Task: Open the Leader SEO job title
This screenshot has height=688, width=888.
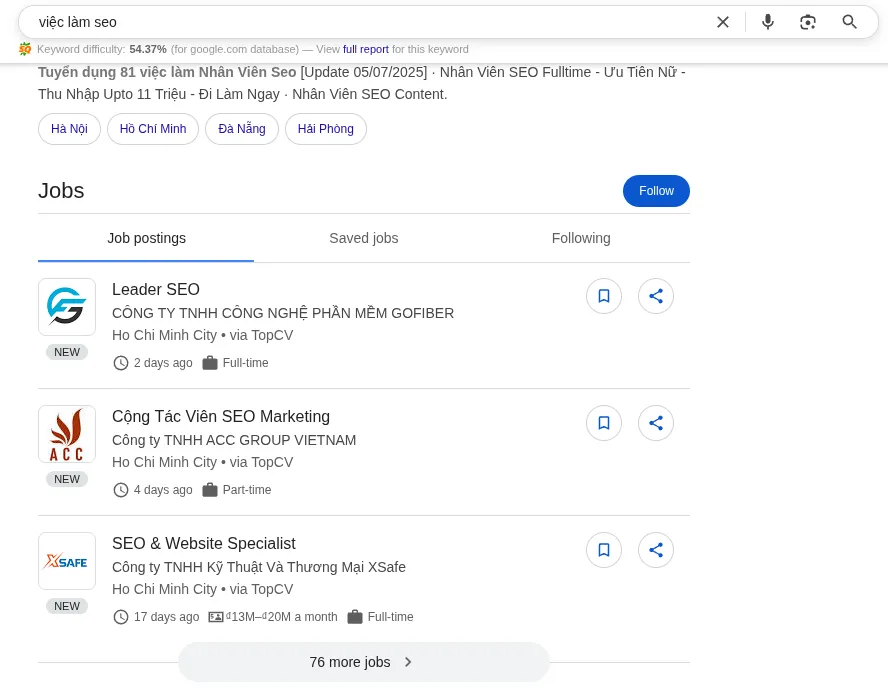Action: [156, 290]
